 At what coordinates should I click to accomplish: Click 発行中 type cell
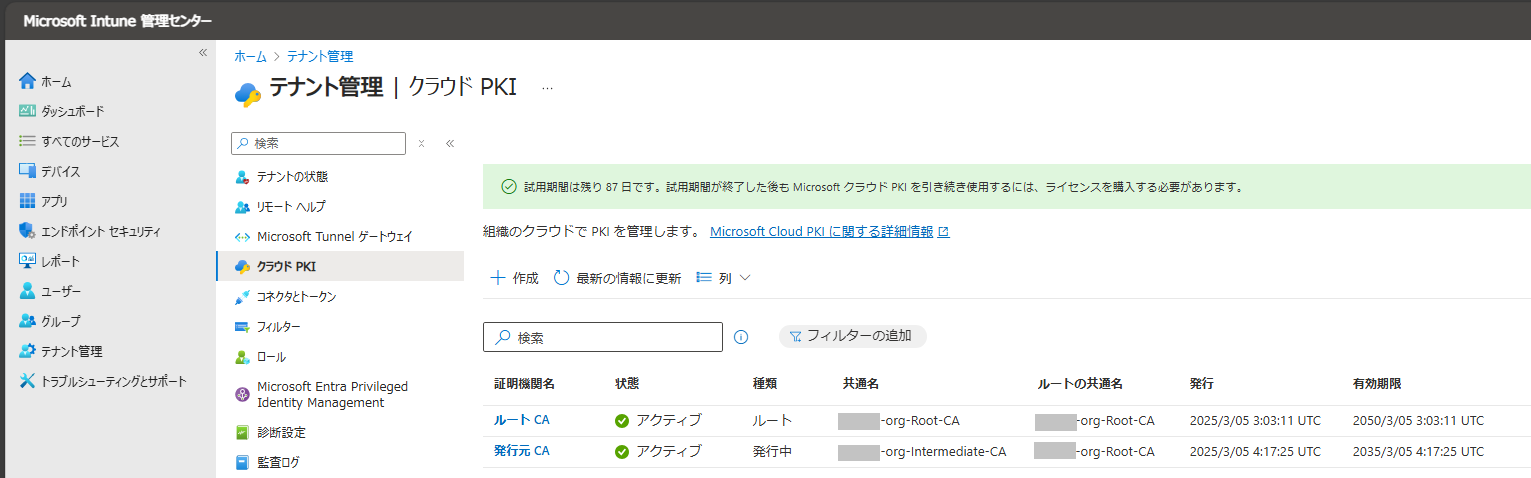point(773,451)
